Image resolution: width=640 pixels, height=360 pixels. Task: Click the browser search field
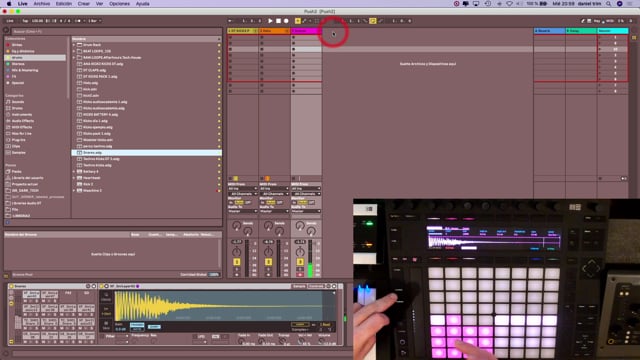coord(116,31)
